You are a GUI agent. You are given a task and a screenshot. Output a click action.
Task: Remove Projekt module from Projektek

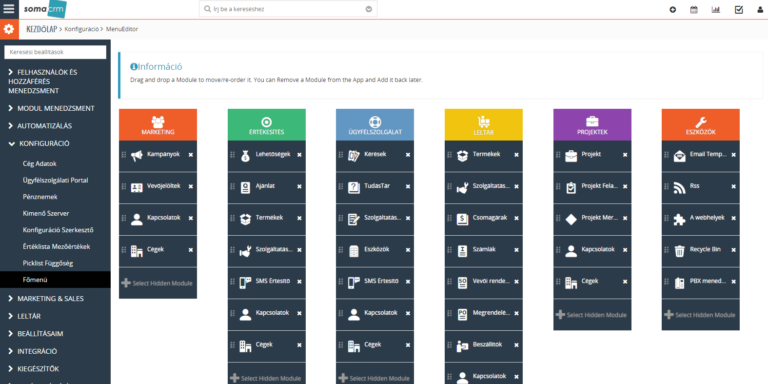click(625, 155)
